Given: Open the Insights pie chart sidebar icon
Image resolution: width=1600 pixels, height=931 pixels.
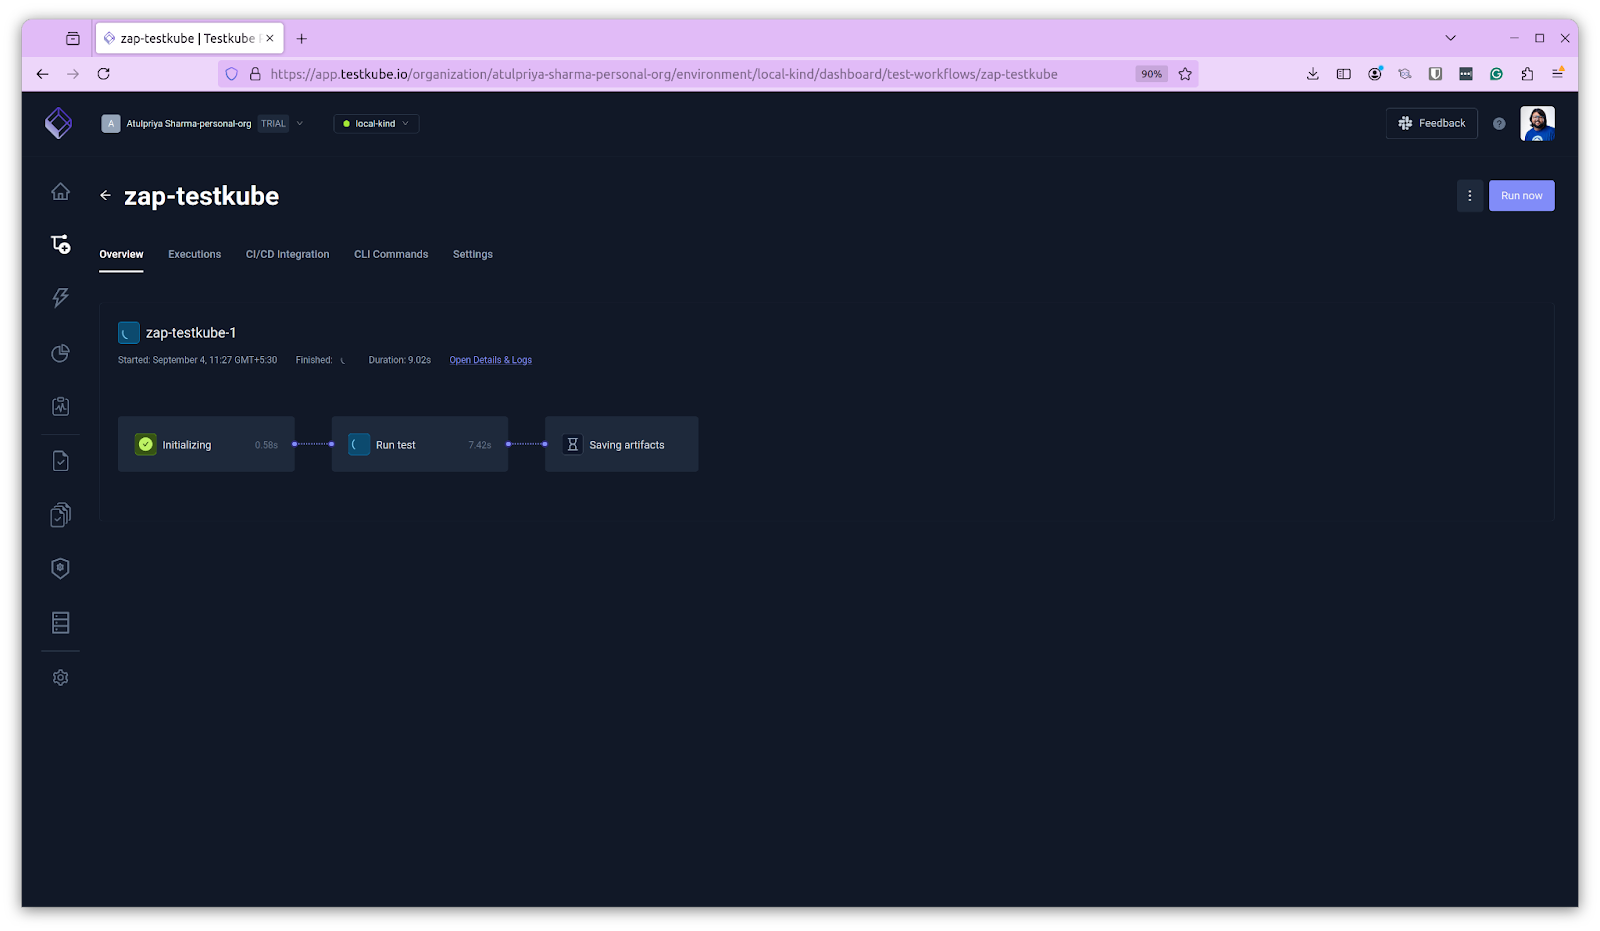Looking at the screenshot, I should coord(61,353).
